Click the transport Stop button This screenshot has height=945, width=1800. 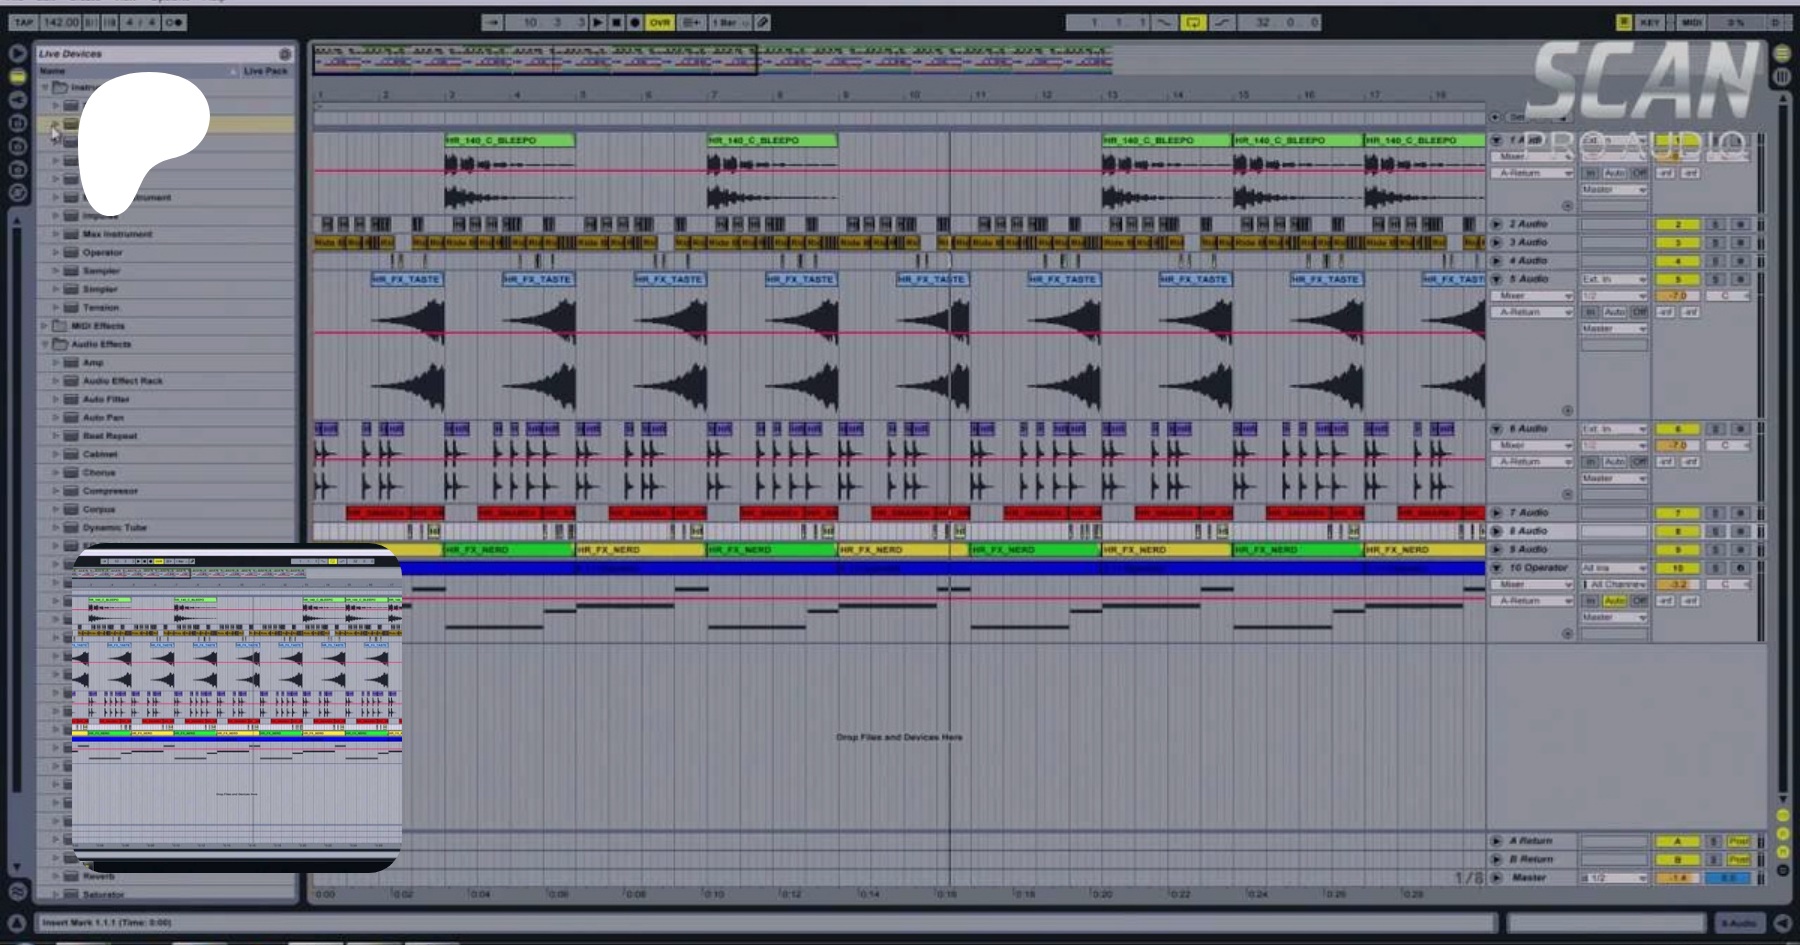pyautogui.click(x=616, y=22)
